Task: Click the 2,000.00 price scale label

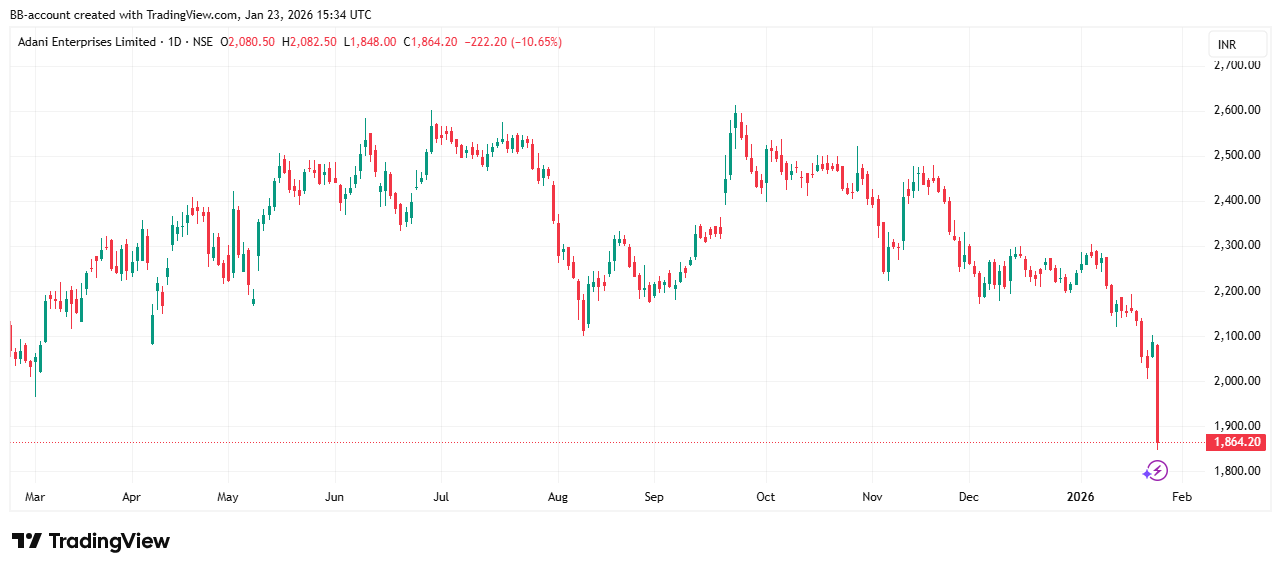Action: [x=1236, y=381]
